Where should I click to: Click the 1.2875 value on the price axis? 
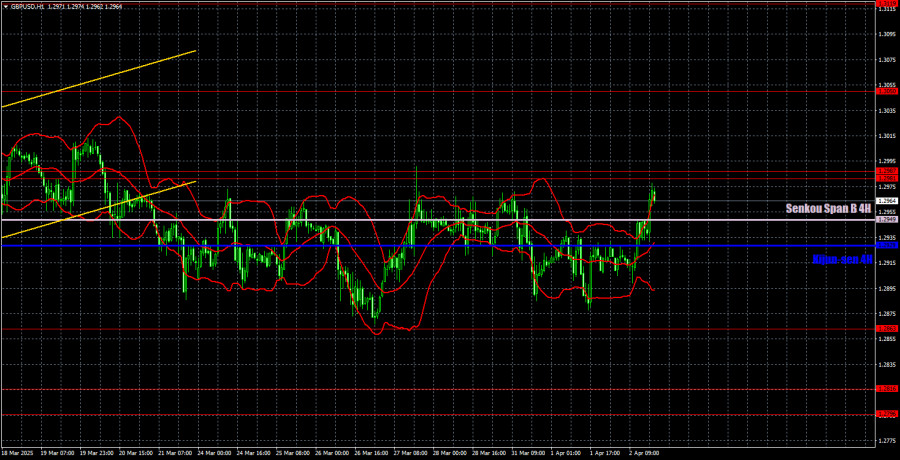click(887, 314)
